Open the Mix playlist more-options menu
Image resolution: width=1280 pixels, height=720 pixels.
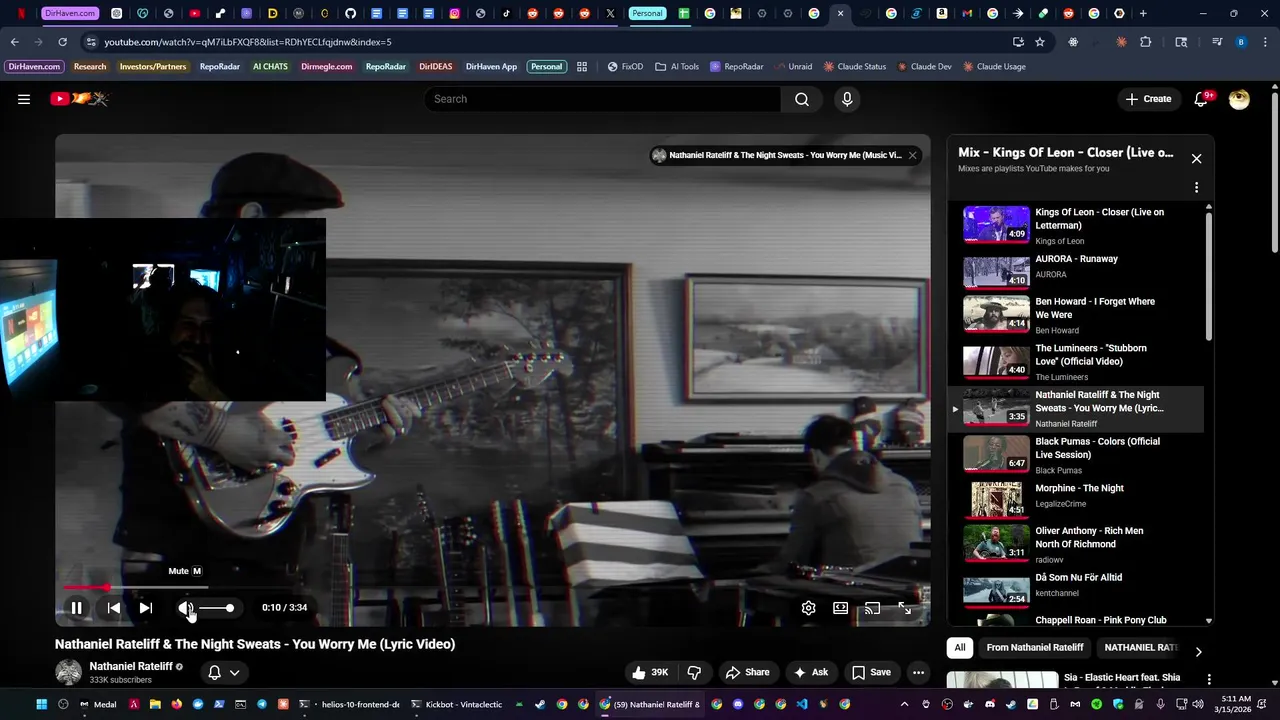point(1196,187)
